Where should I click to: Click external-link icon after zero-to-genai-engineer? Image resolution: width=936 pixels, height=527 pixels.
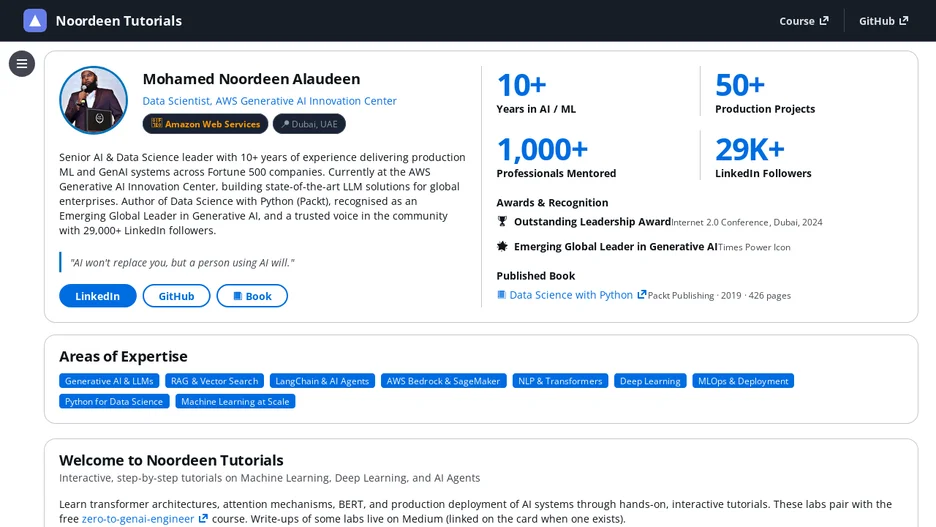coord(203,518)
